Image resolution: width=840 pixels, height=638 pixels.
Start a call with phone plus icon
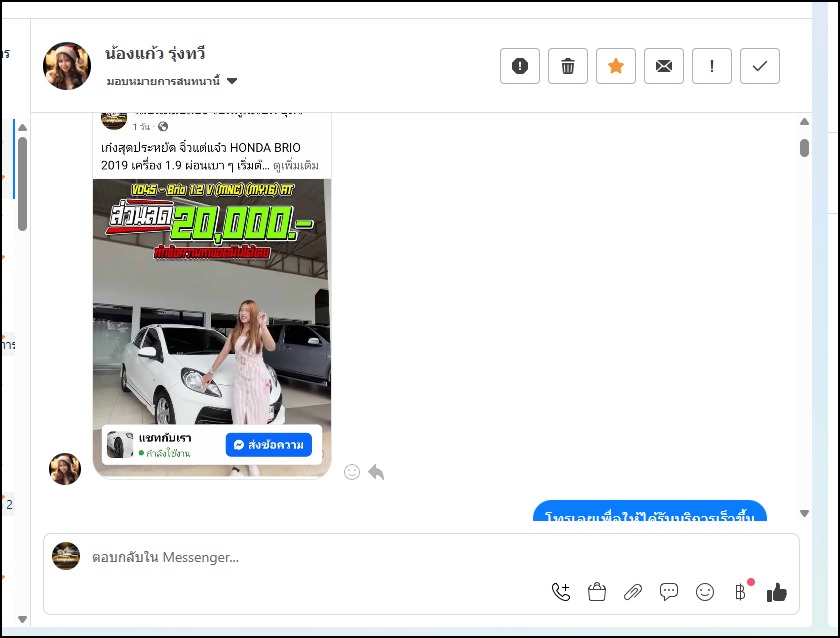(561, 592)
